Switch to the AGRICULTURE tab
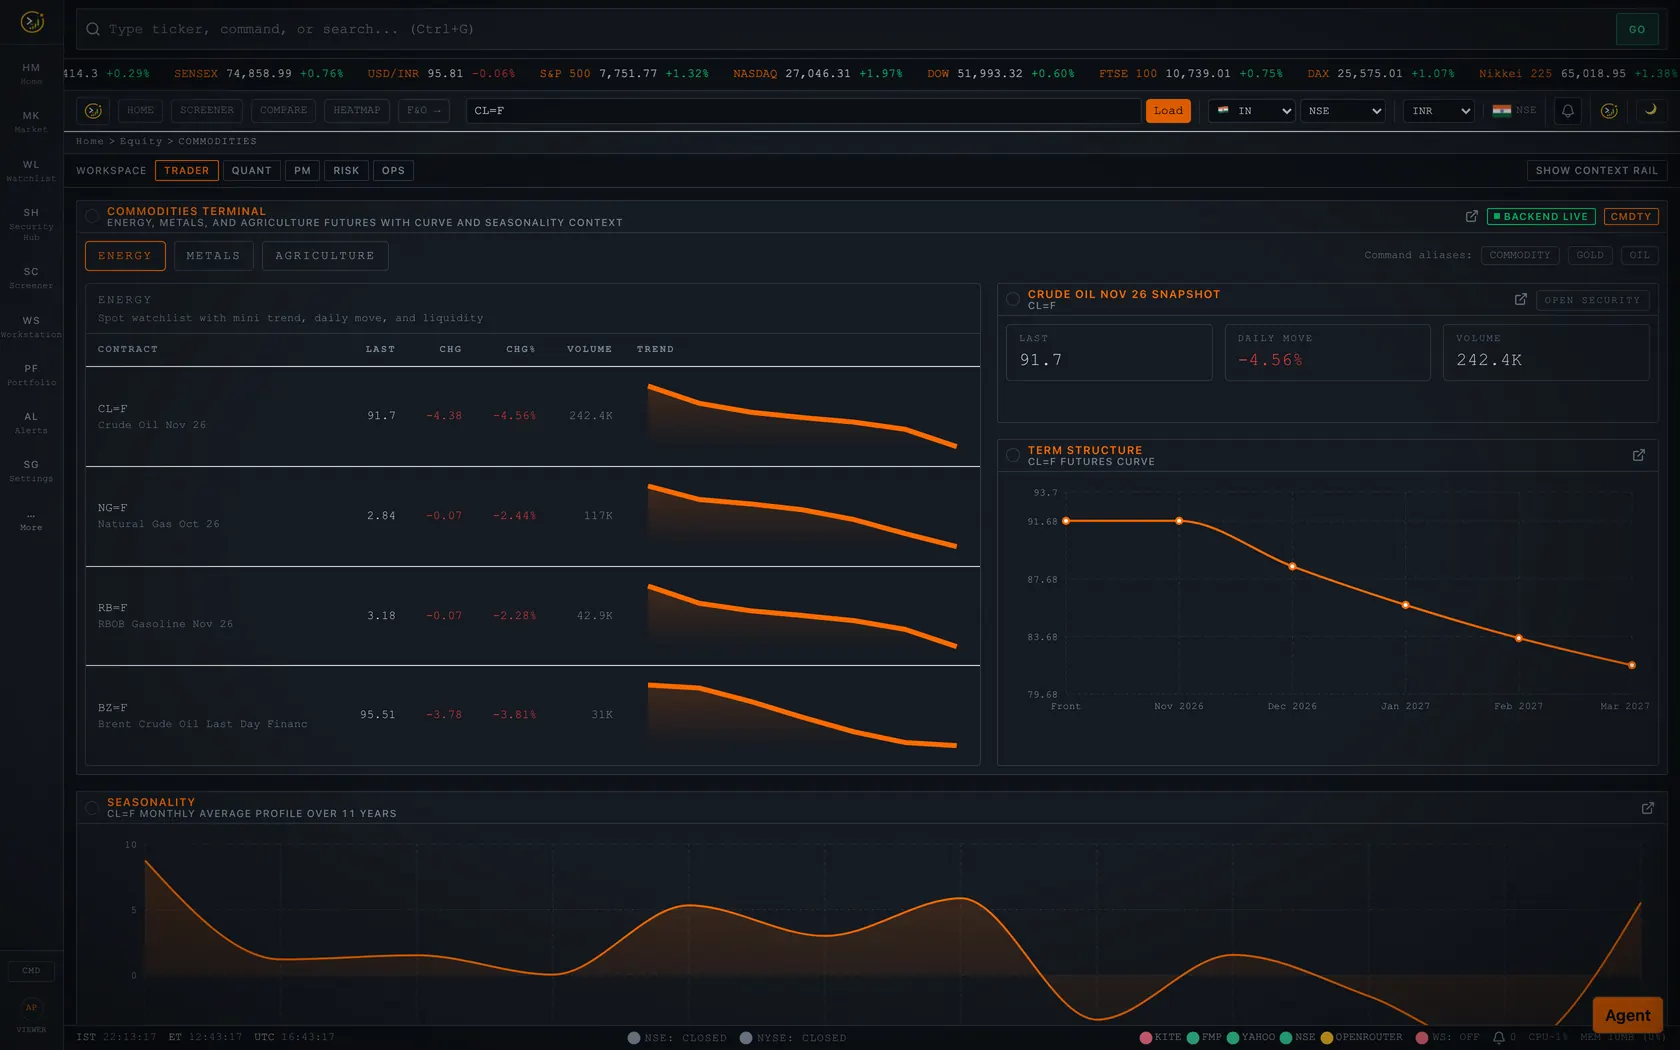This screenshot has width=1680, height=1050. pos(325,256)
